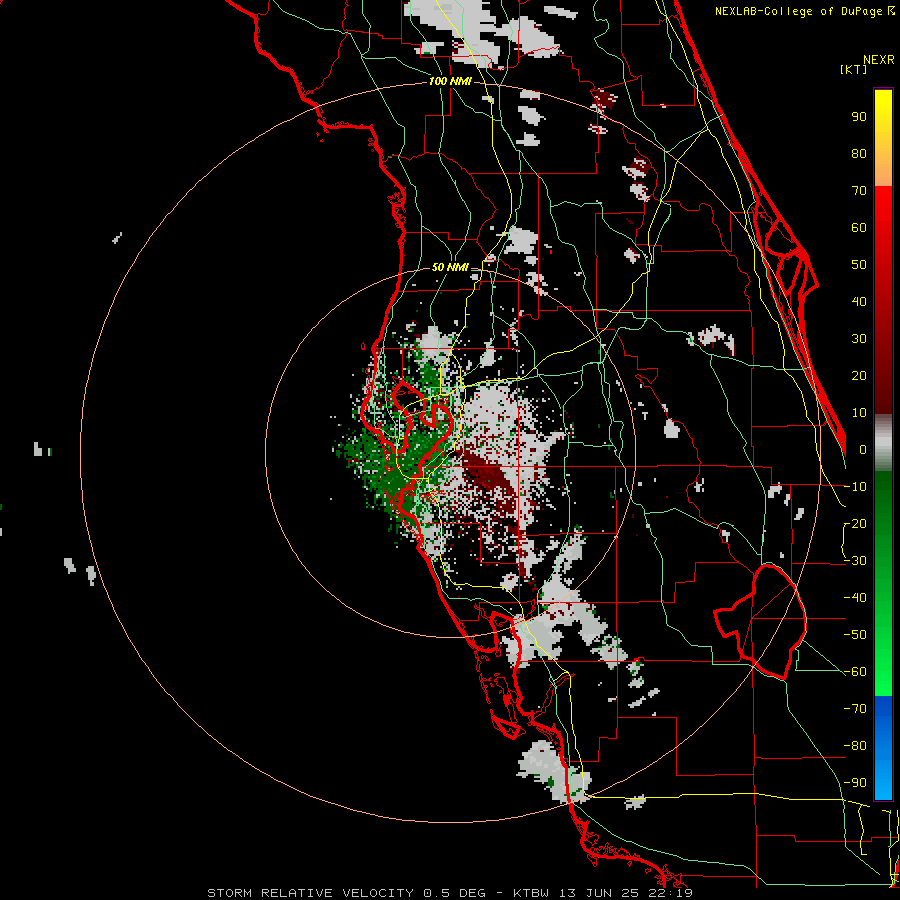Click the -80 value on the velocity scale

[x=855, y=746]
